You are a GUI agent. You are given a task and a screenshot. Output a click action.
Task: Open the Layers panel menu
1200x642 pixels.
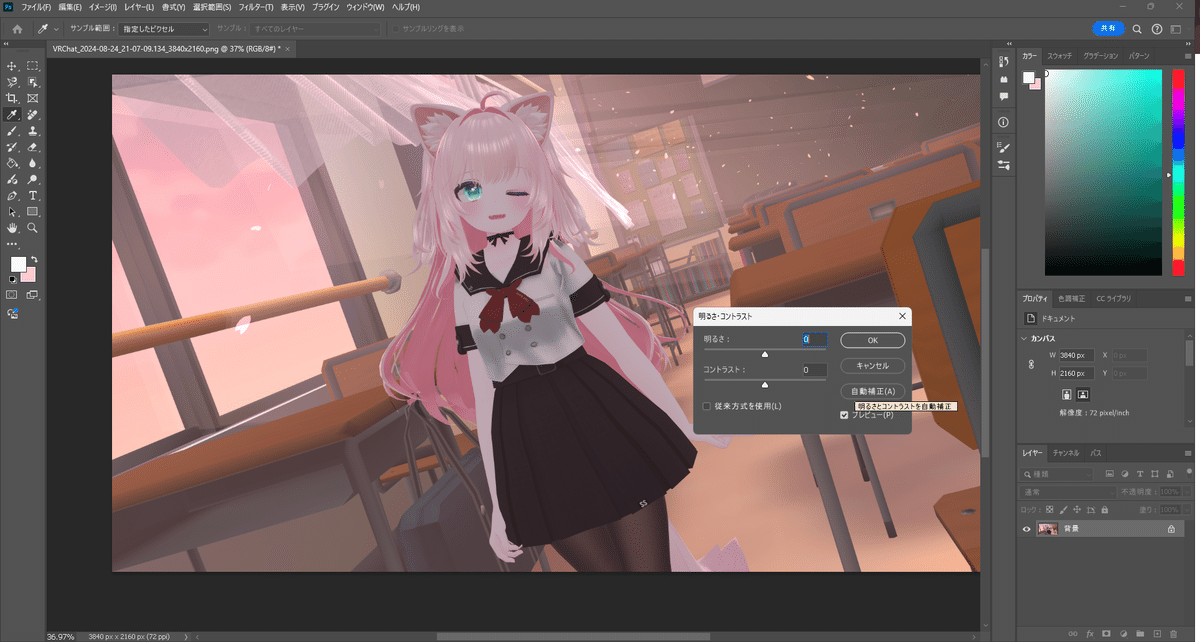point(1186,453)
